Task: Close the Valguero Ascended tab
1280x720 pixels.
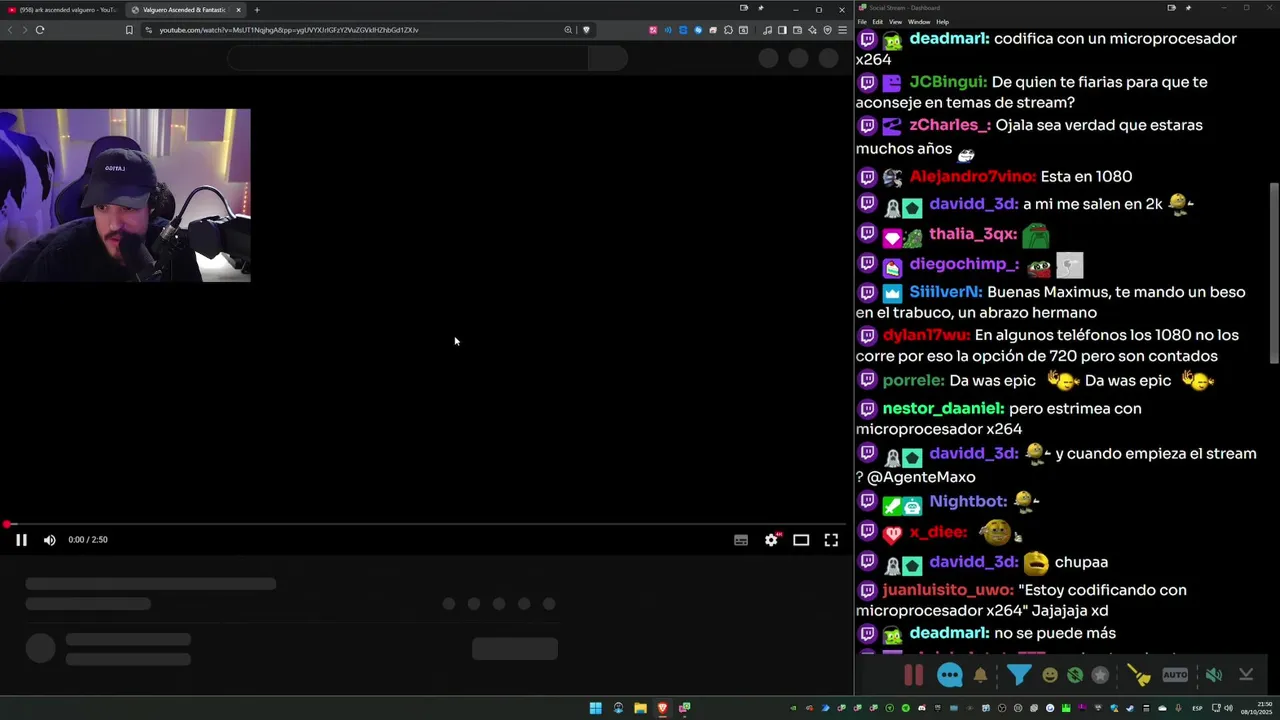Action: (238, 10)
